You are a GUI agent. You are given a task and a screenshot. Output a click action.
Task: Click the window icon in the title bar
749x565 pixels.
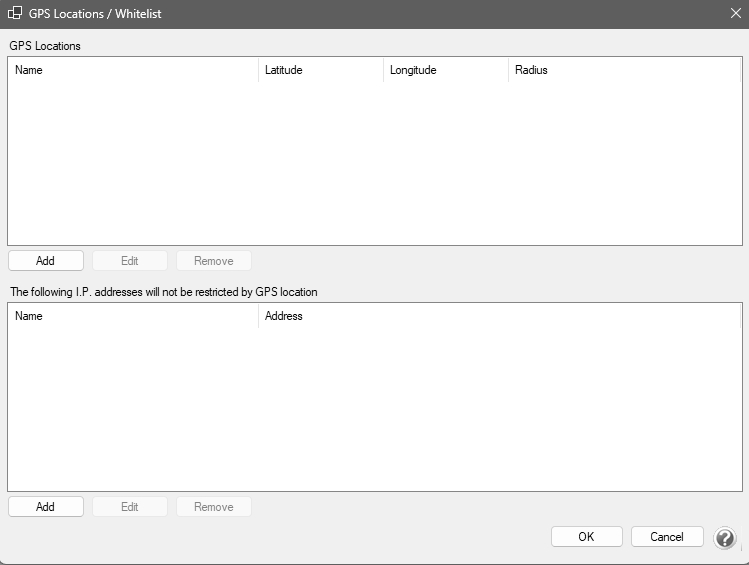click(15, 13)
